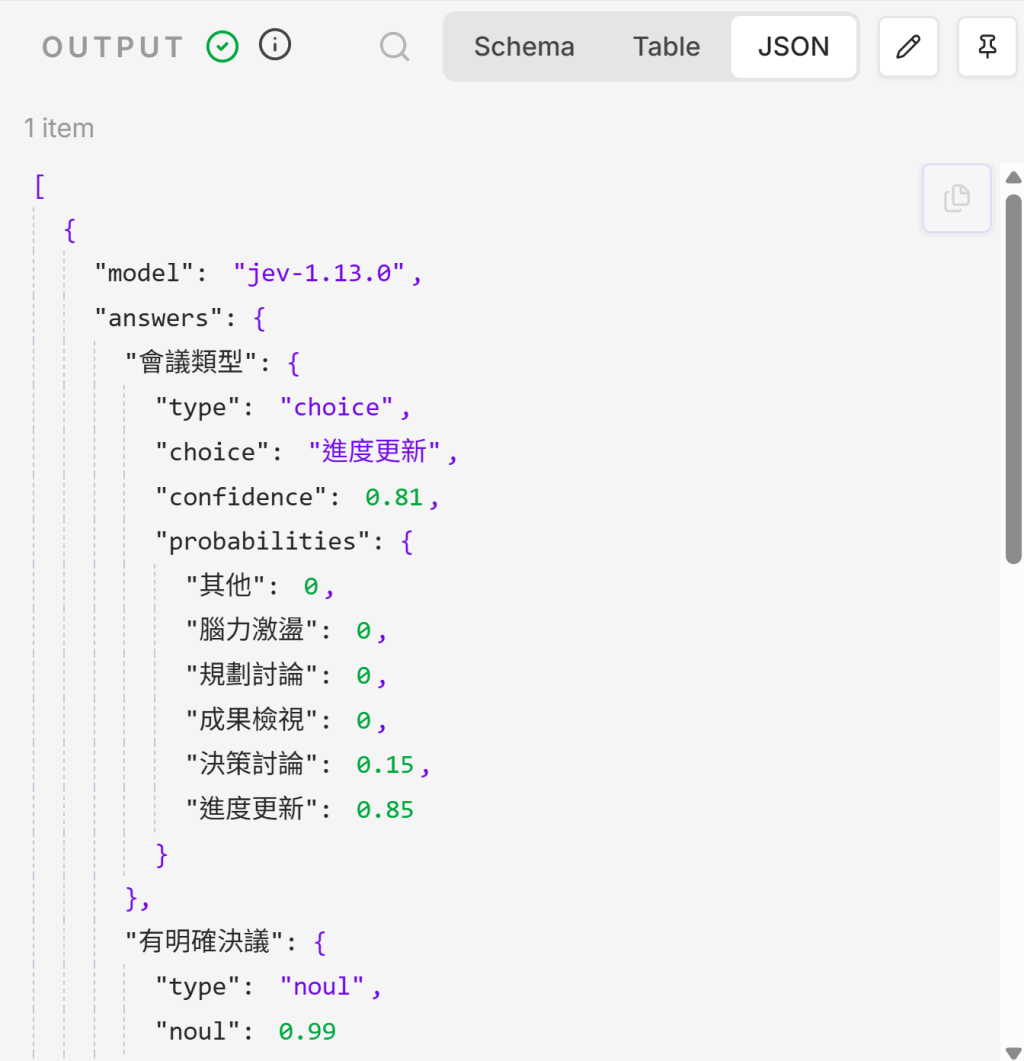Image resolution: width=1024 pixels, height=1061 pixels.
Task: Switch to the Schema view
Action: (524, 47)
